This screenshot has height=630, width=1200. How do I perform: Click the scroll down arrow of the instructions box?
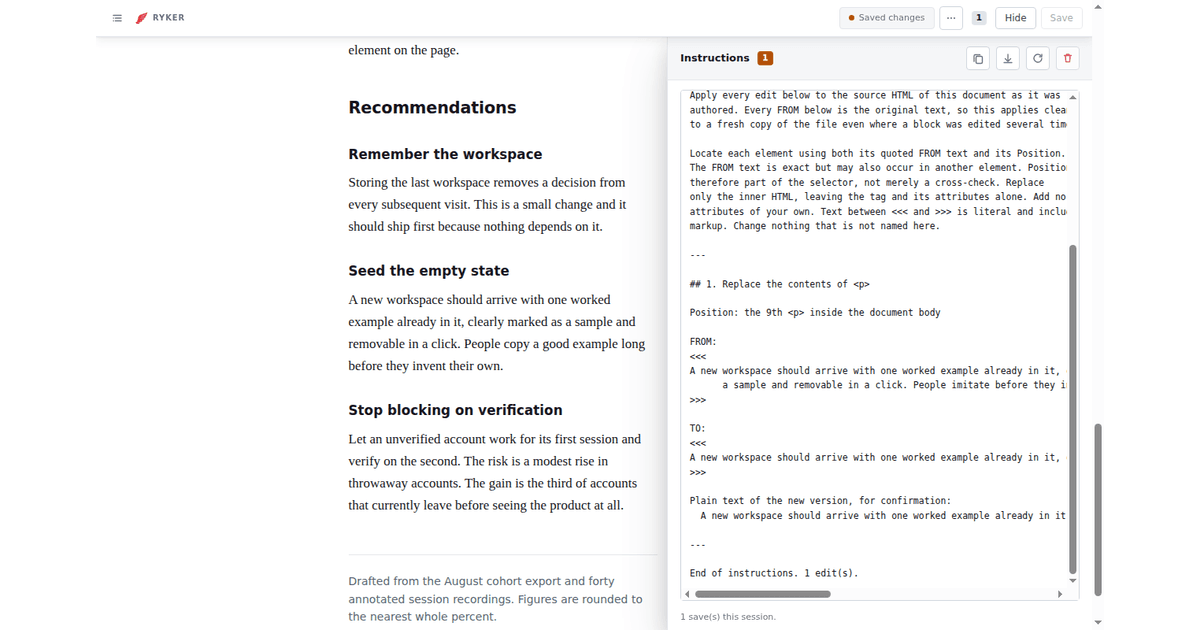click(x=1073, y=580)
